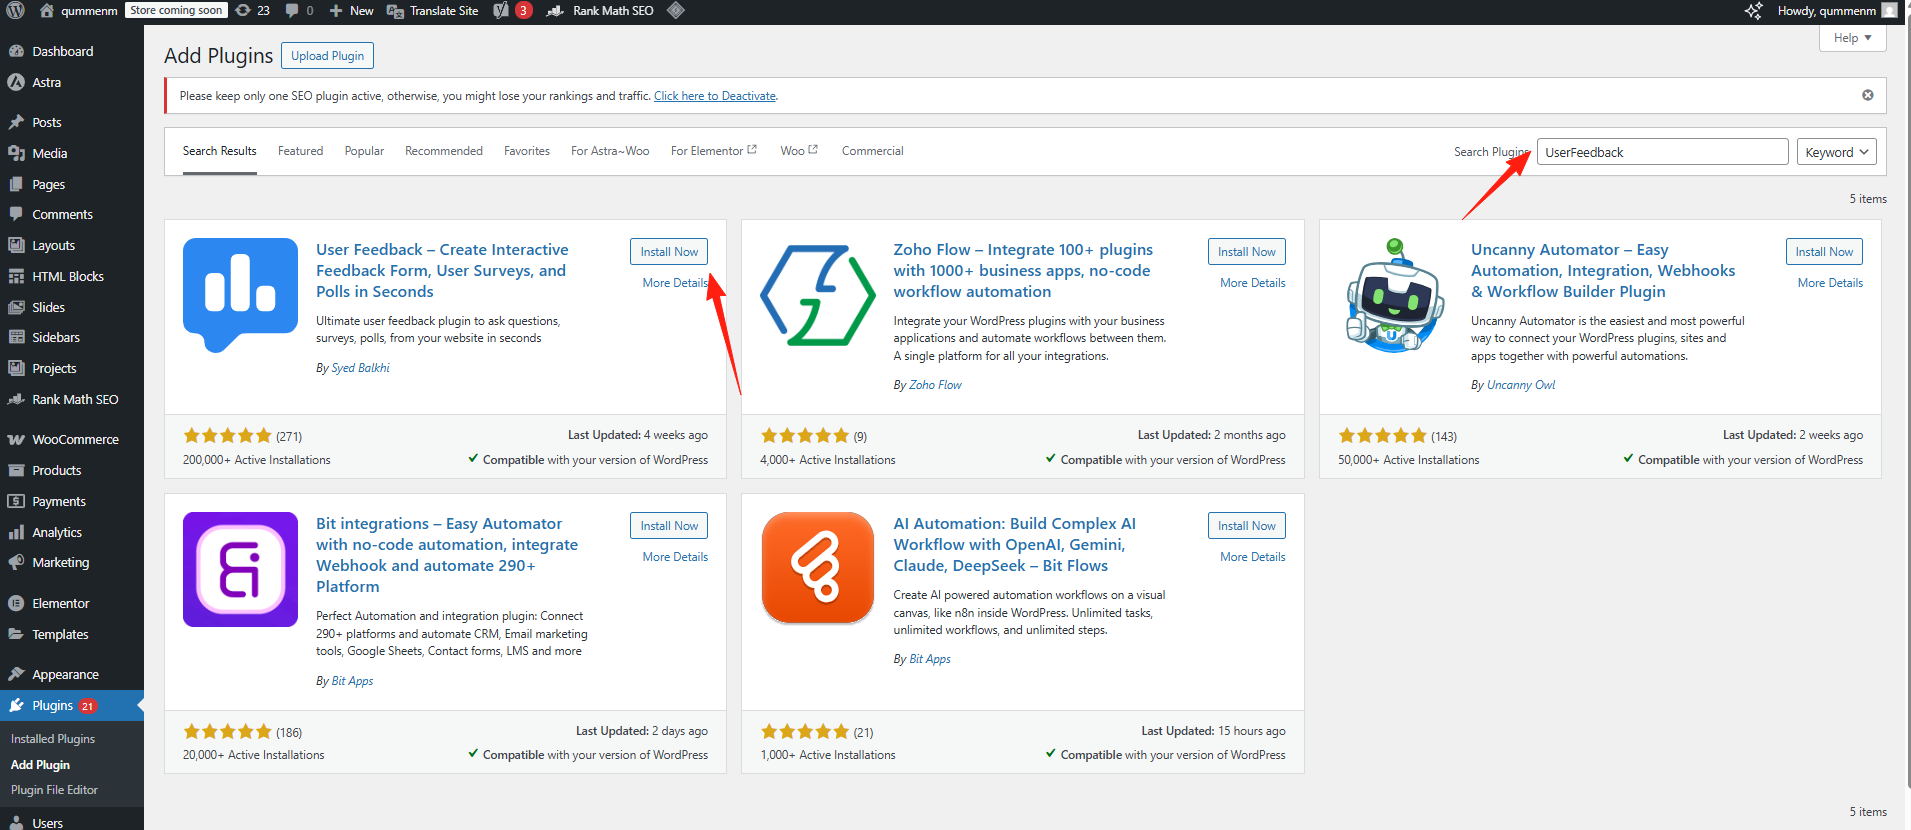The width and height of the screenshot is (1911, 830).
Task: Click the Bit Integrations purple icon
Action: pos(240,569)
